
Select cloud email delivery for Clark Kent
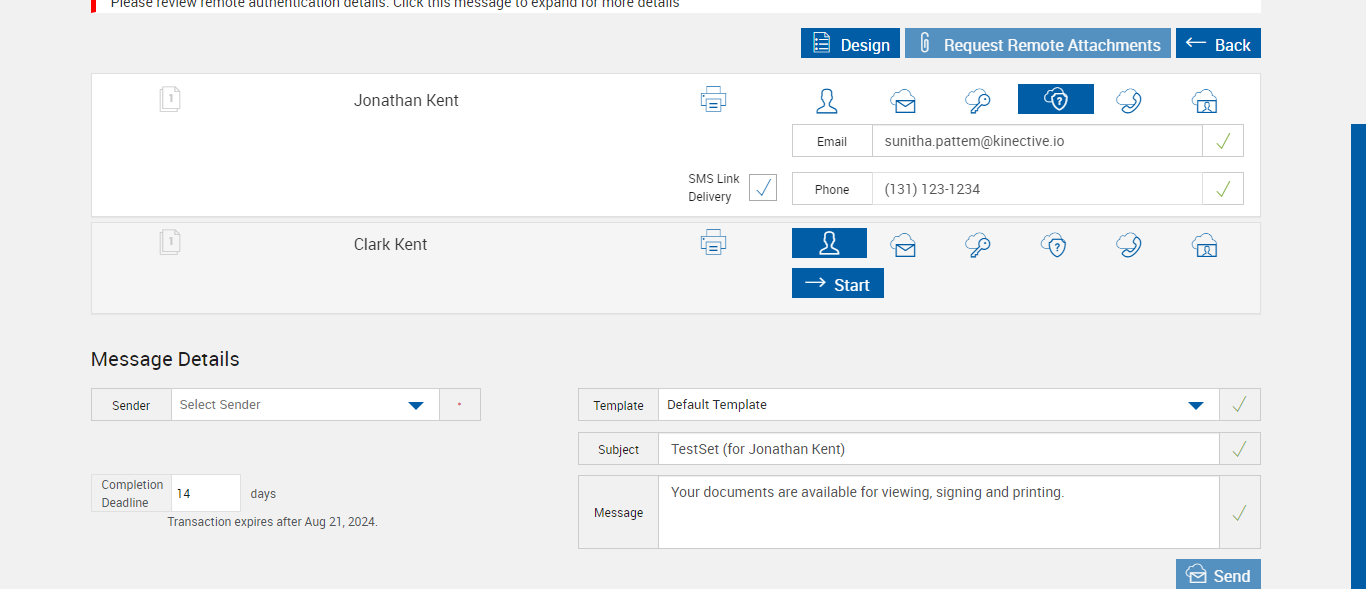(x=903, y=244)
